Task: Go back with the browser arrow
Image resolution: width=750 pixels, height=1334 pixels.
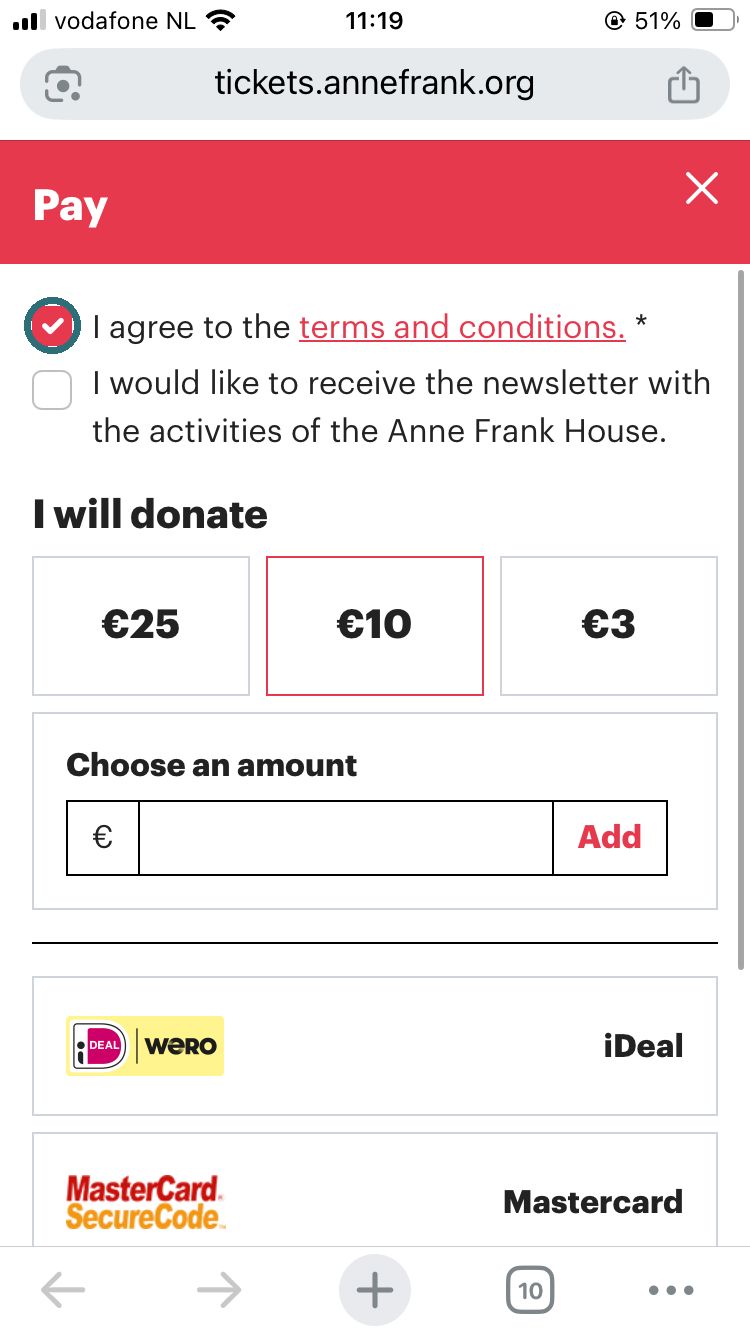Action: coord(63,1290)
